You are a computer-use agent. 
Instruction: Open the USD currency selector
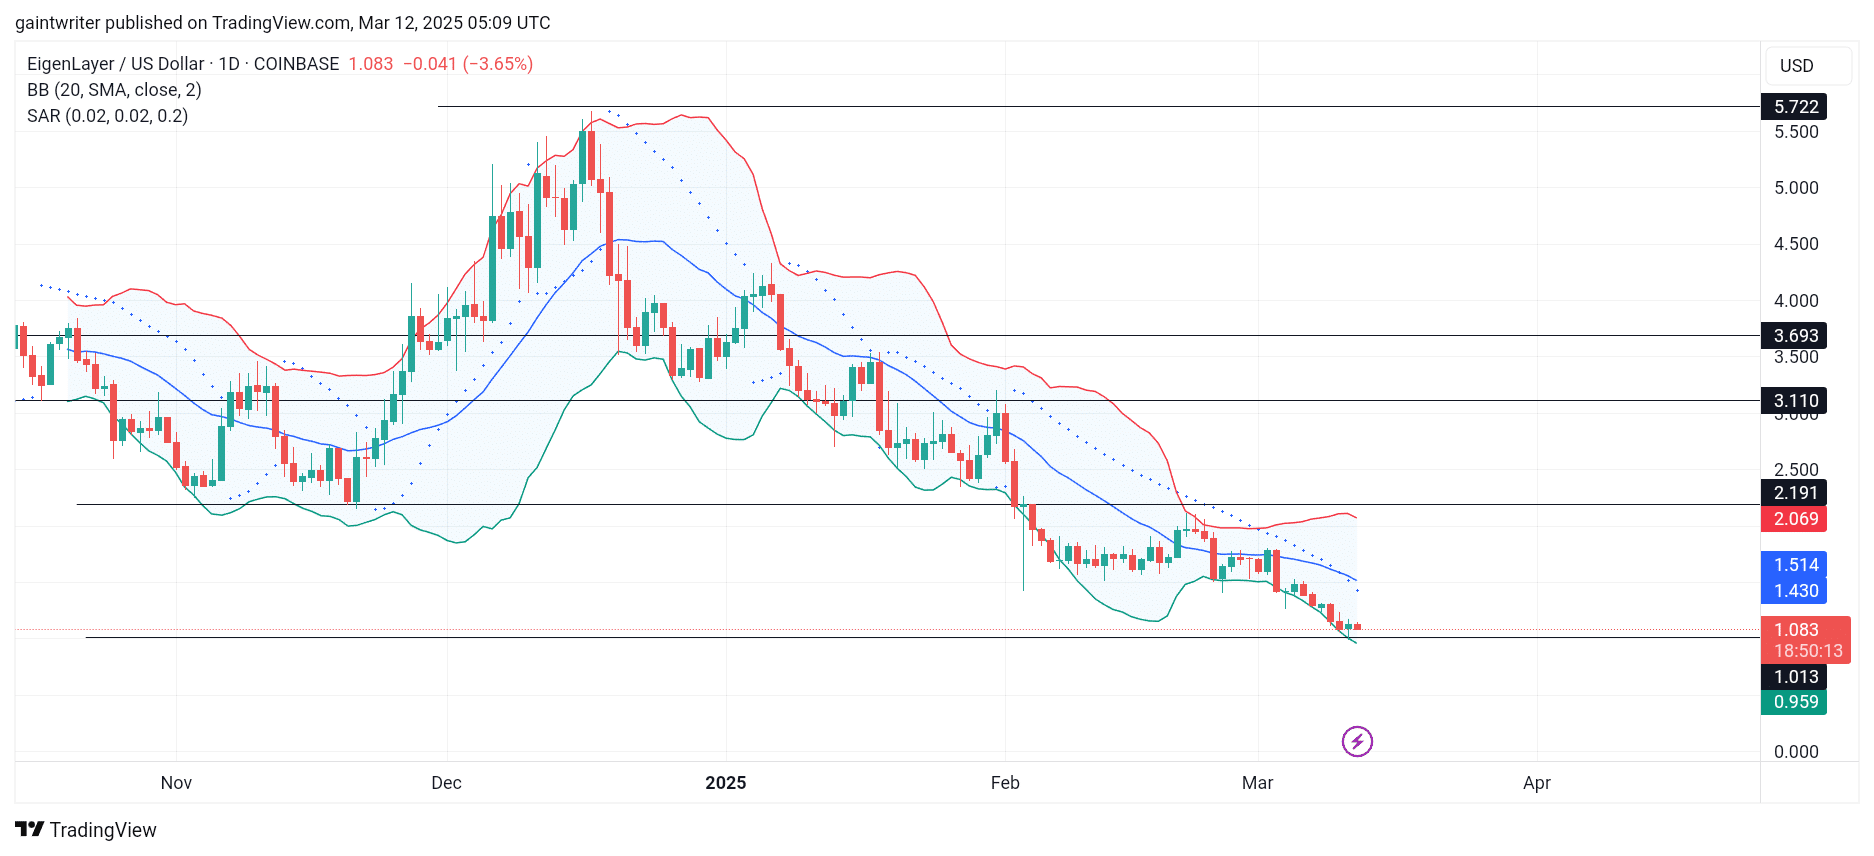(1808, 66)
